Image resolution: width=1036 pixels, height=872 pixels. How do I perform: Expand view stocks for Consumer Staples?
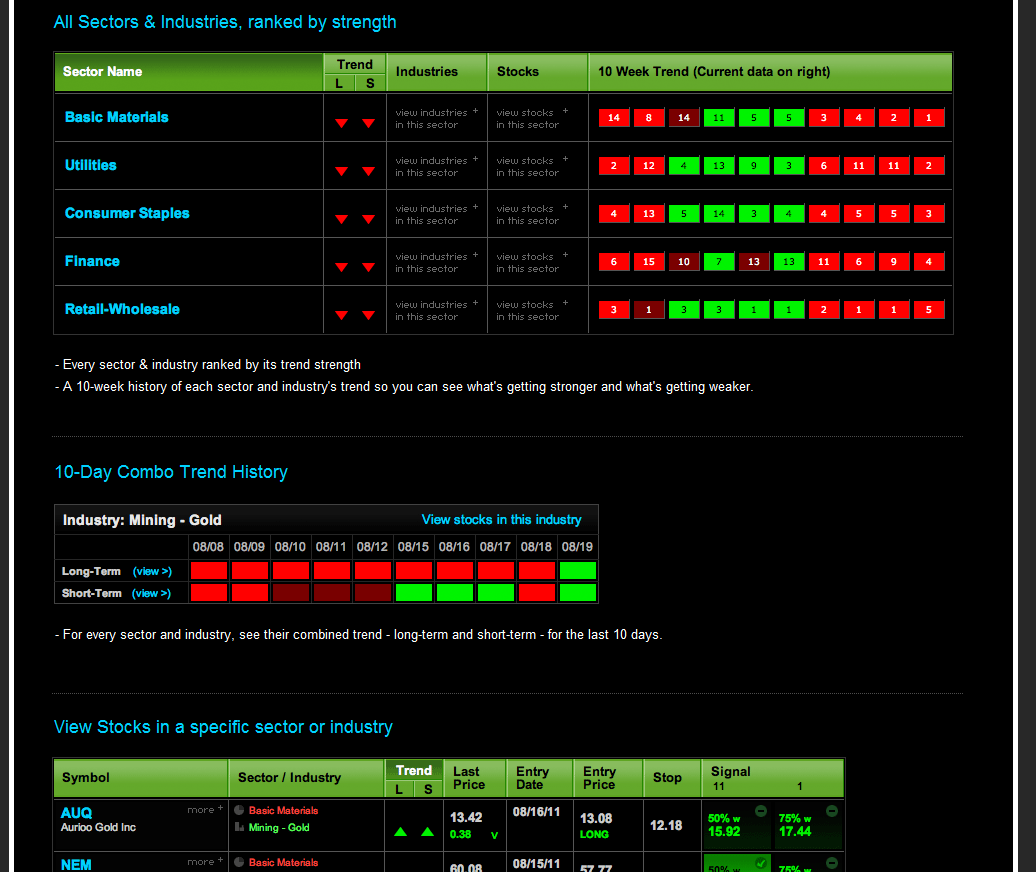click(532, 215)
